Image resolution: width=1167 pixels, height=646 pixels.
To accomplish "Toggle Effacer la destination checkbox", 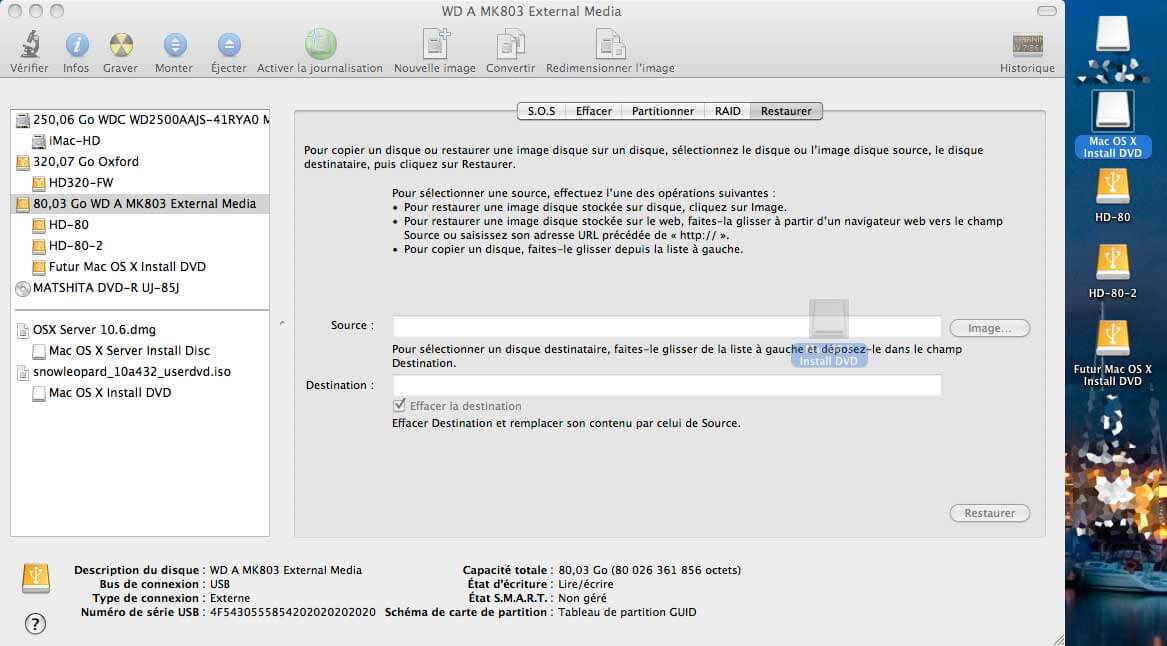I will tap(400, 406).
